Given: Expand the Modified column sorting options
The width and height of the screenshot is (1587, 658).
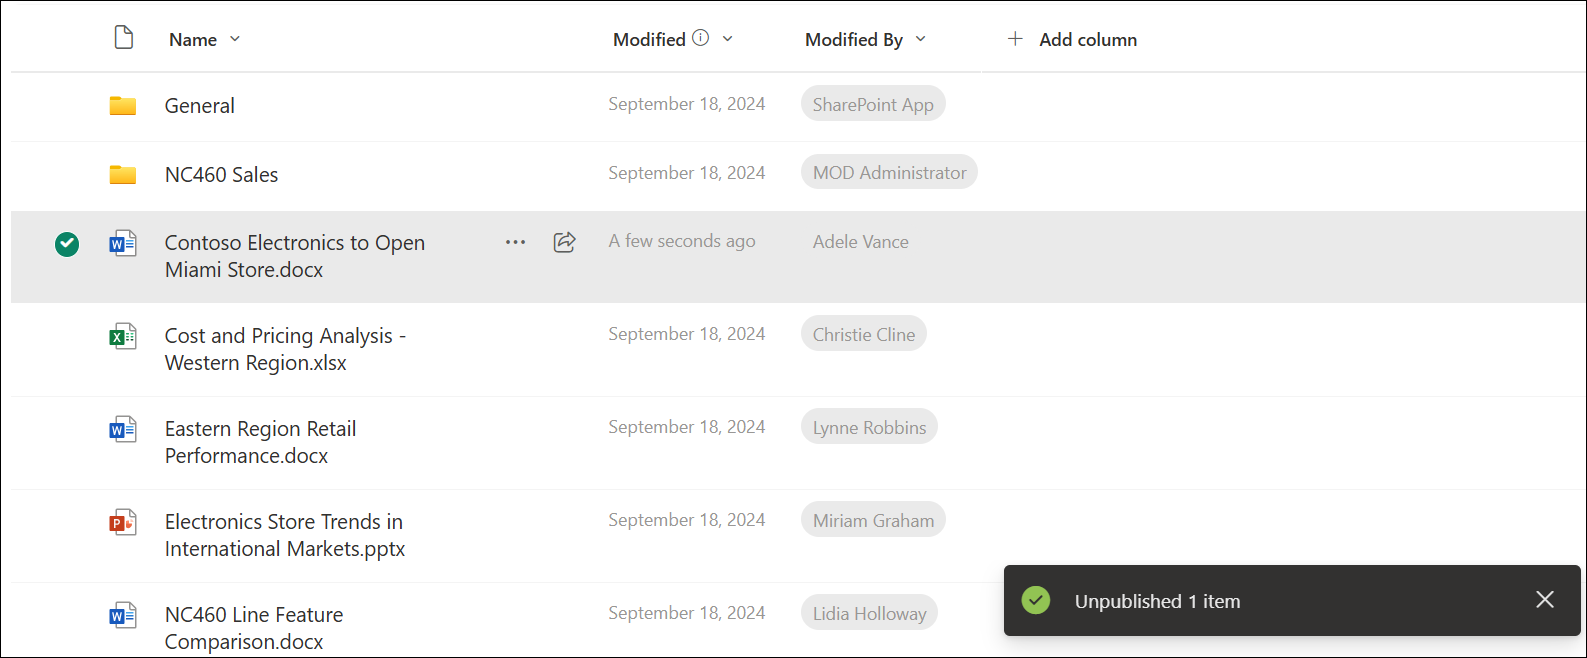Looking at the screenshot, I should 727,39.
